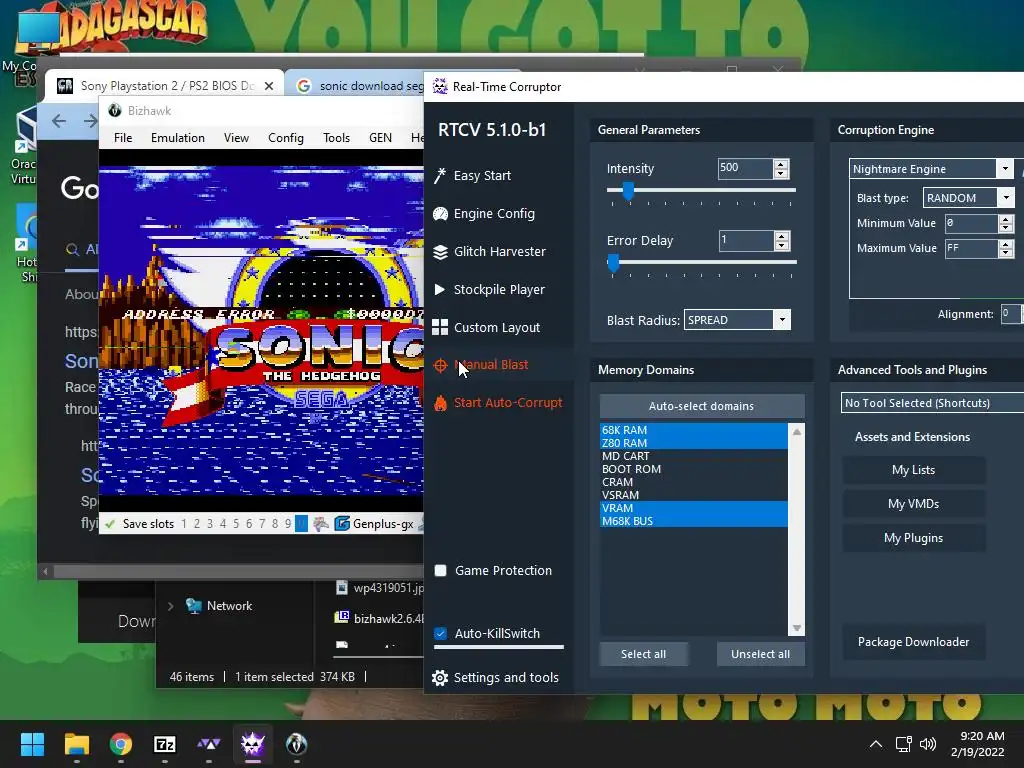Toggle Z80 RAM memory domain
Screen dimensions: 1024x768
694,443
